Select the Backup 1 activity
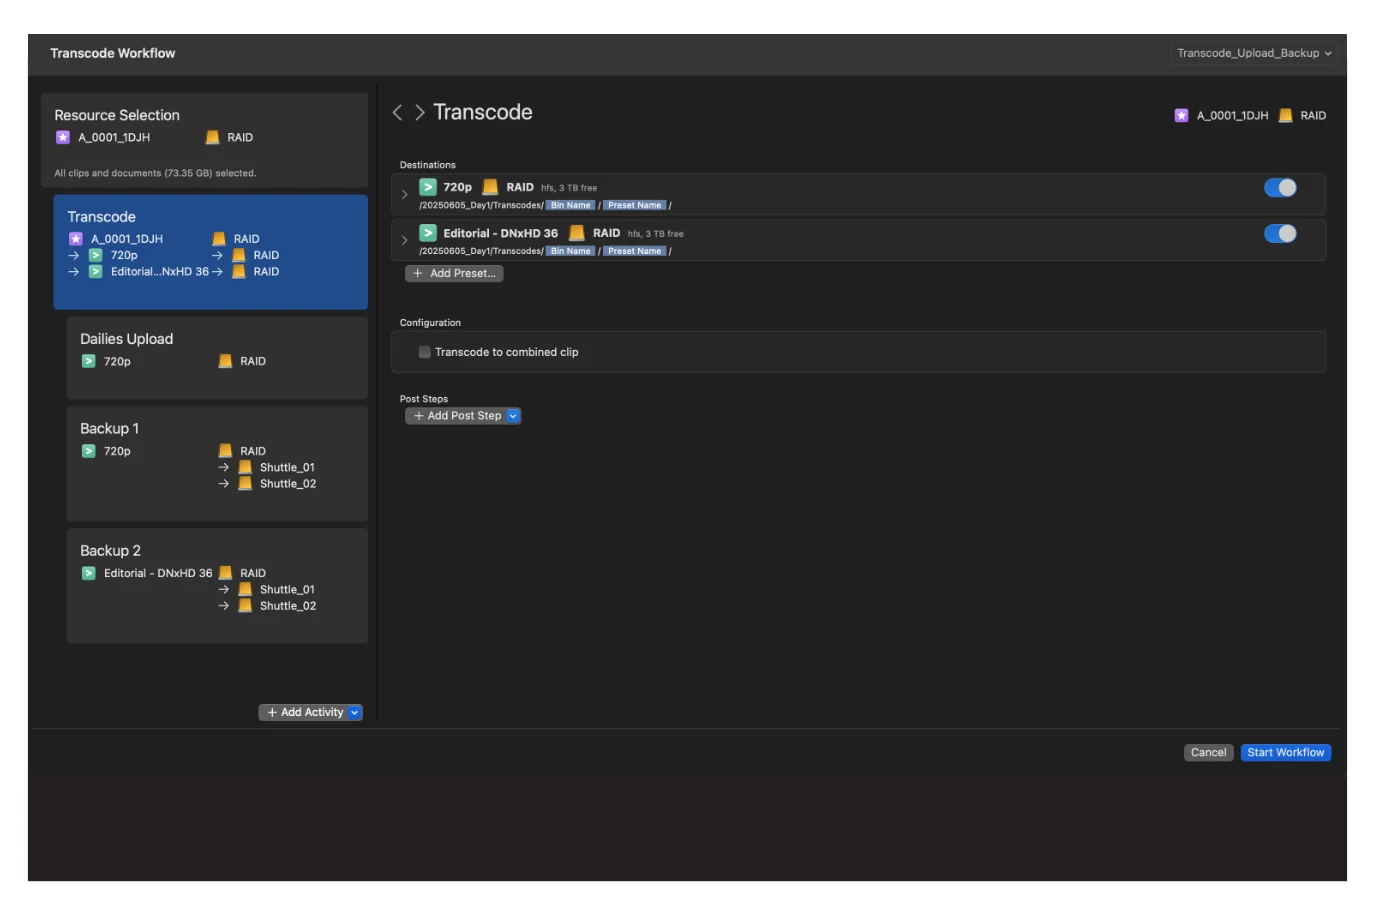Image resolution: width=1375 pixels, height=900 pixels. point(216,463)
